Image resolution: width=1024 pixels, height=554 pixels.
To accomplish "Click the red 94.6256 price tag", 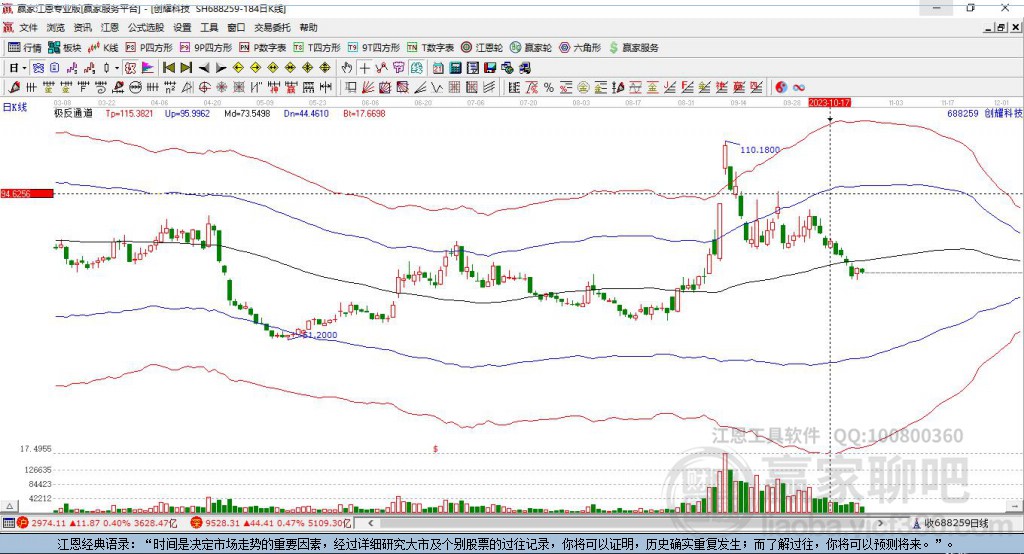I will [x=27, y=193].
